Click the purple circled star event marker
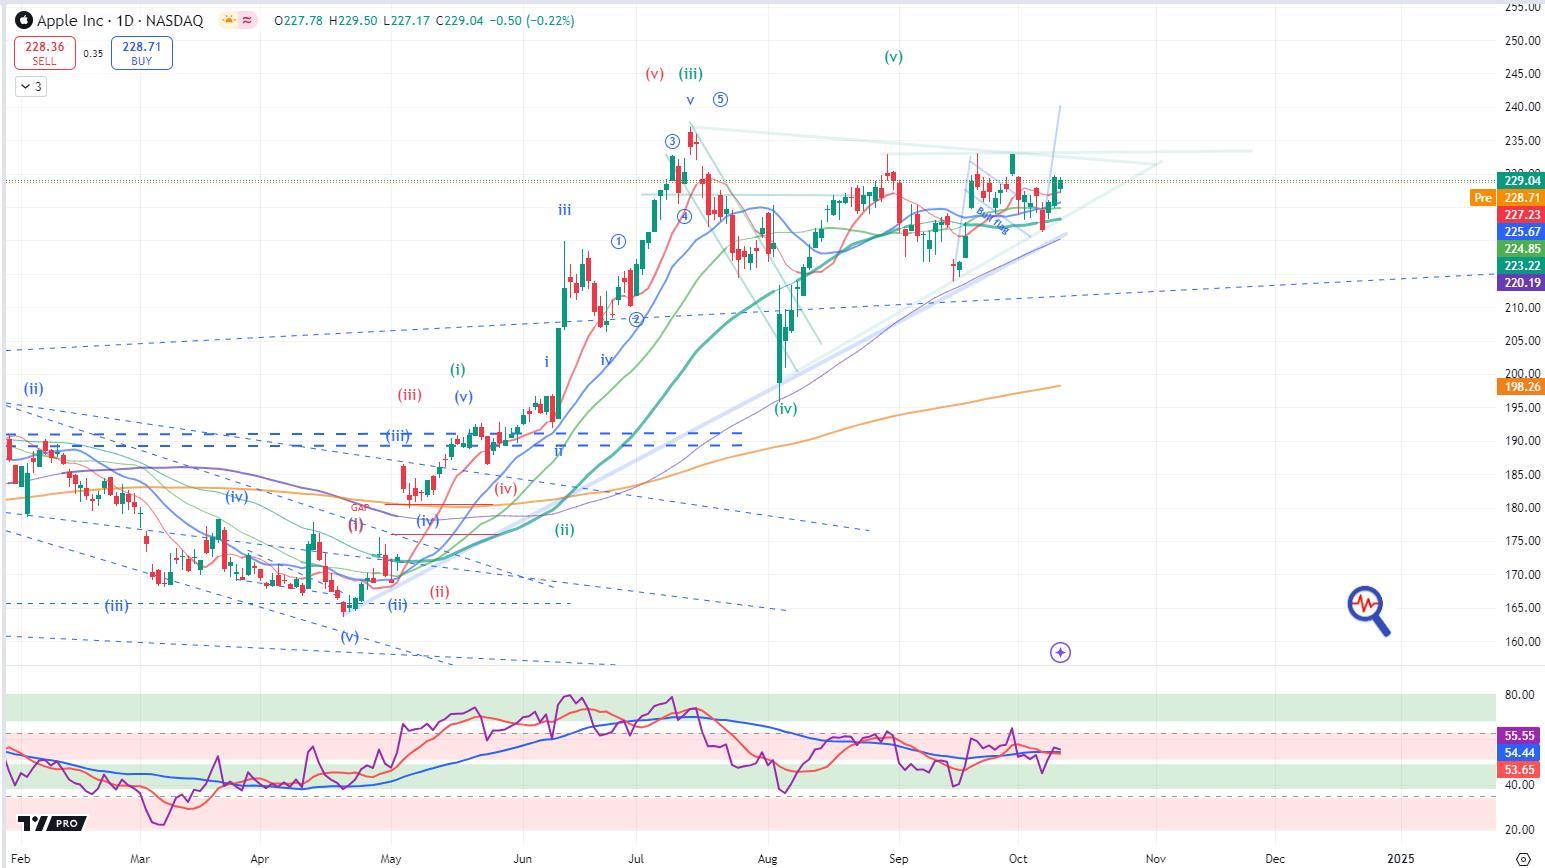The image size is (1545, 868). [1060, 652]
